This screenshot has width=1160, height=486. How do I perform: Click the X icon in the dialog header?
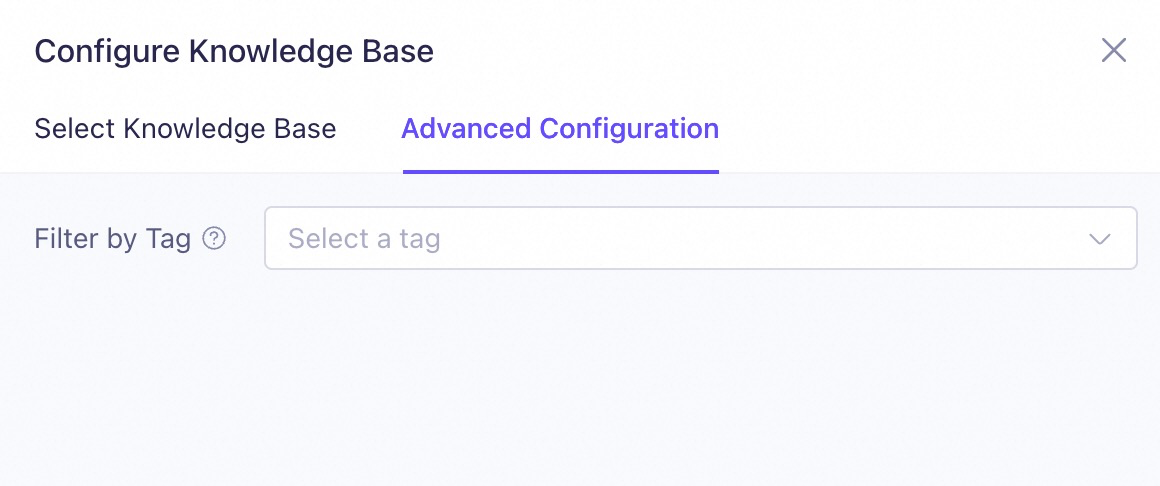[x=1113, y=51]
